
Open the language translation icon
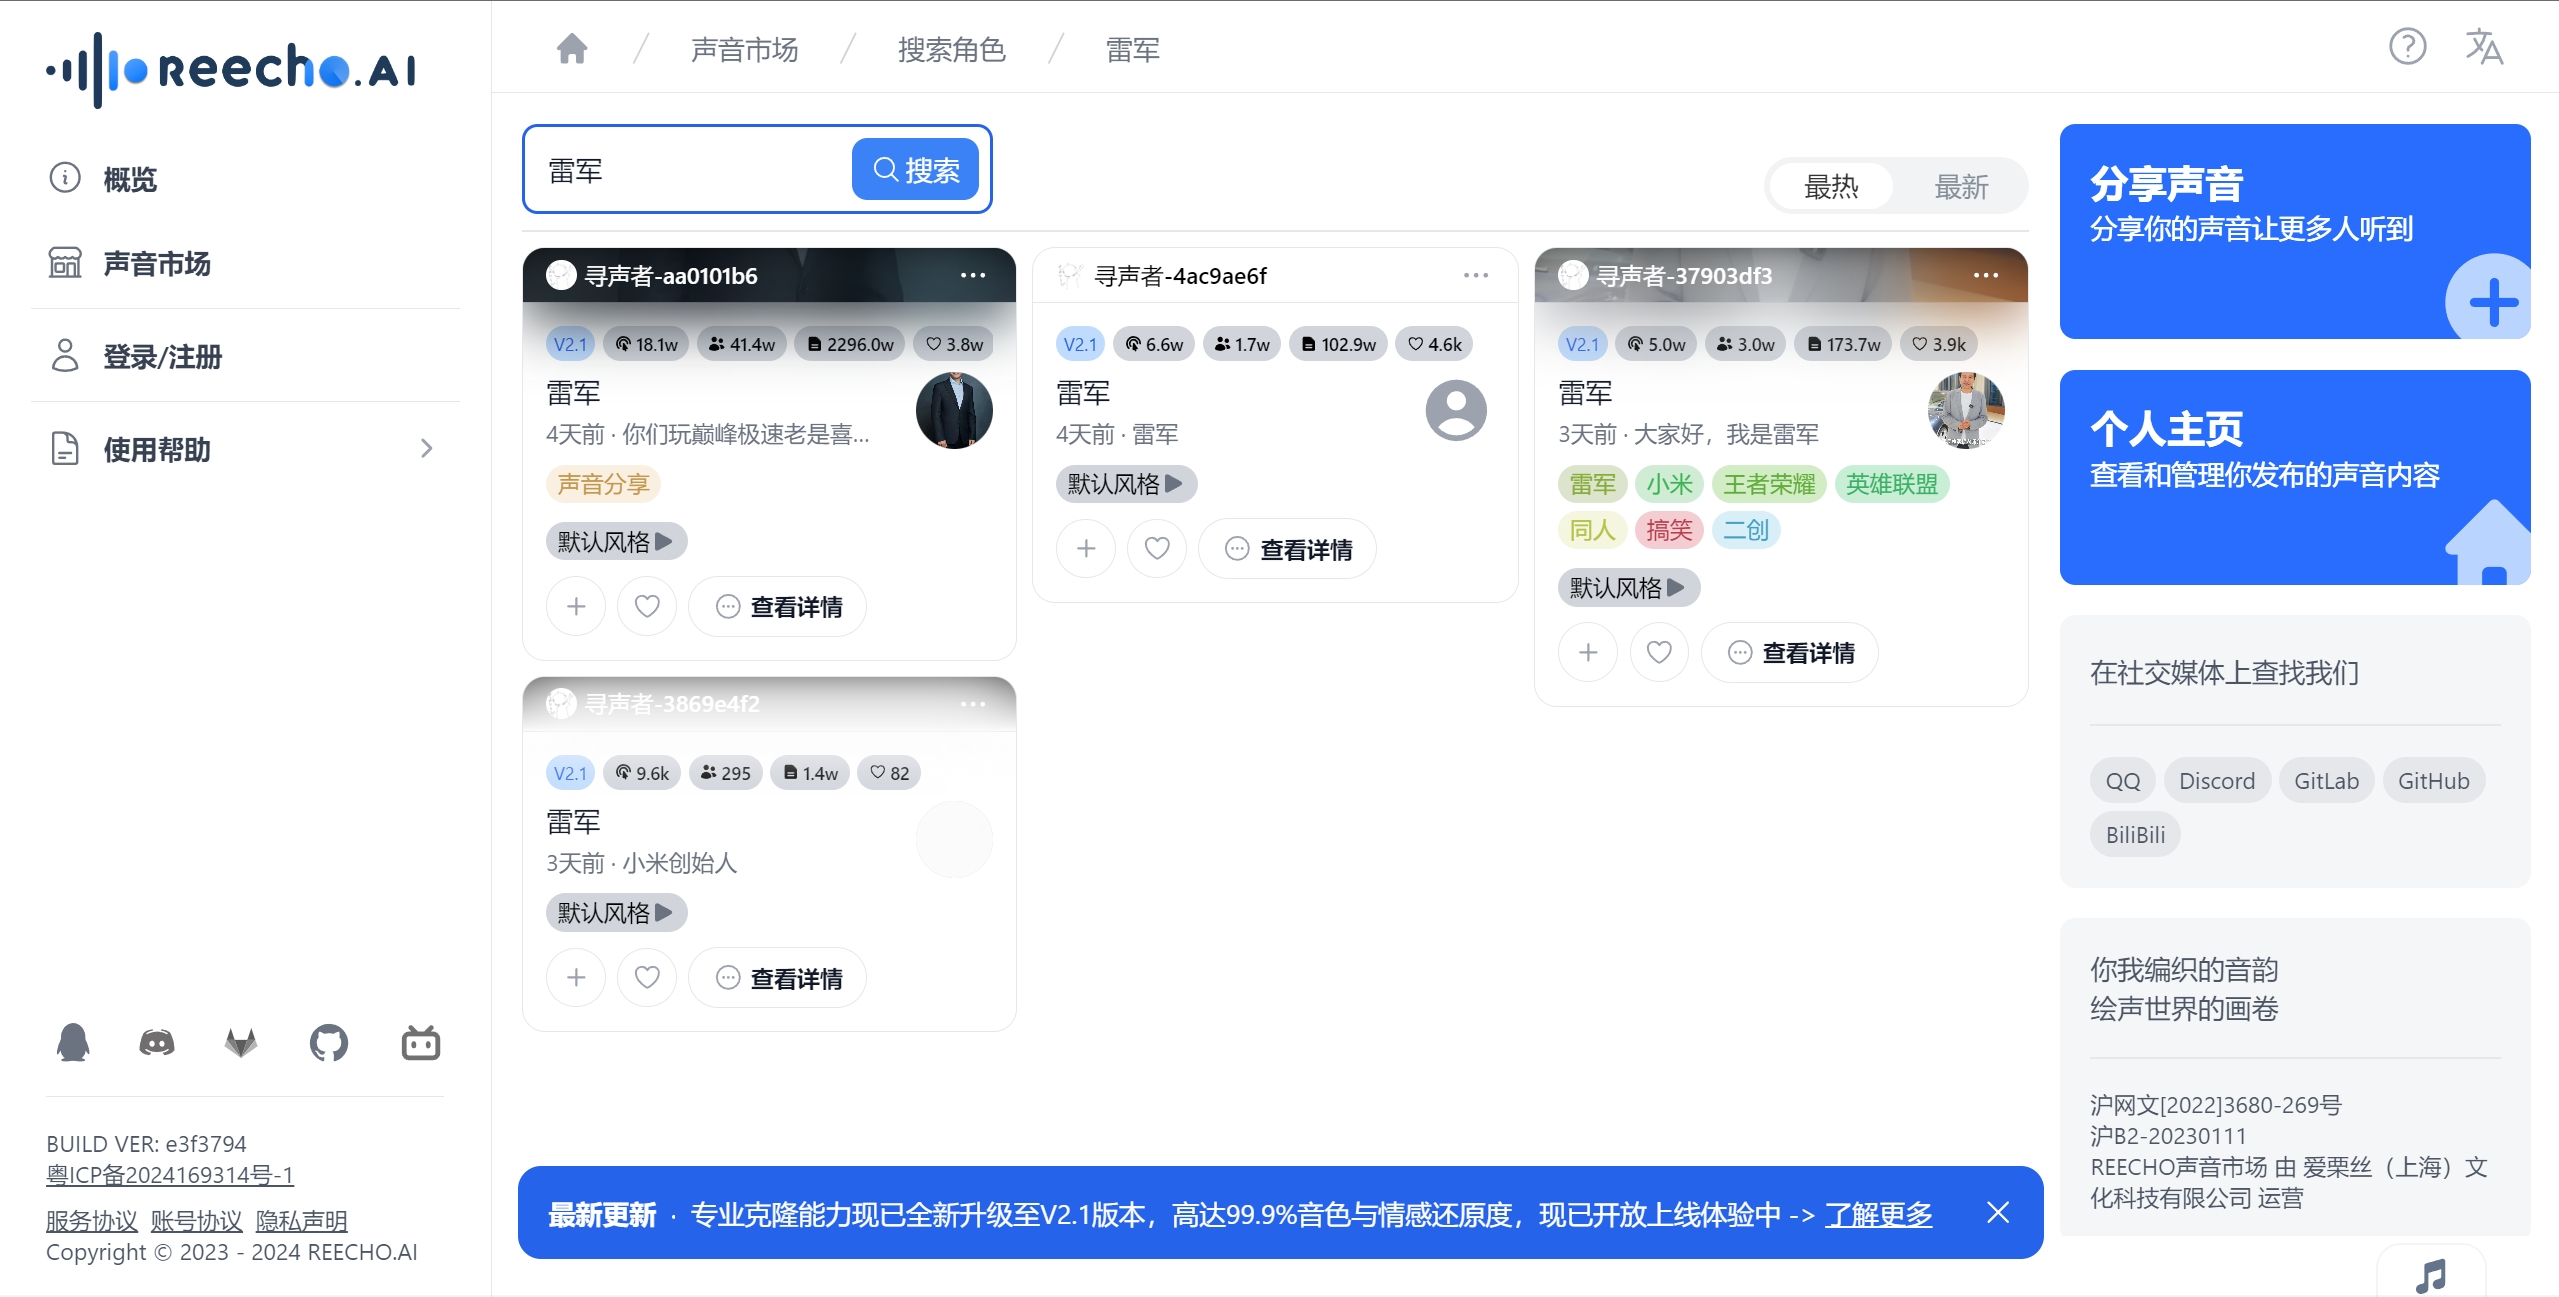tap(2483, 46)
